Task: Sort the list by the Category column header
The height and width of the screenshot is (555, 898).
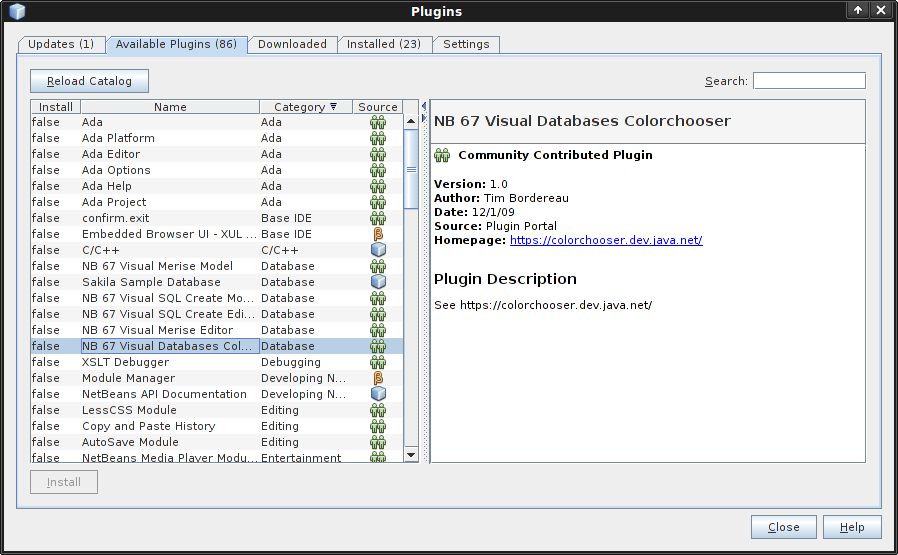Action: [306, 107]
